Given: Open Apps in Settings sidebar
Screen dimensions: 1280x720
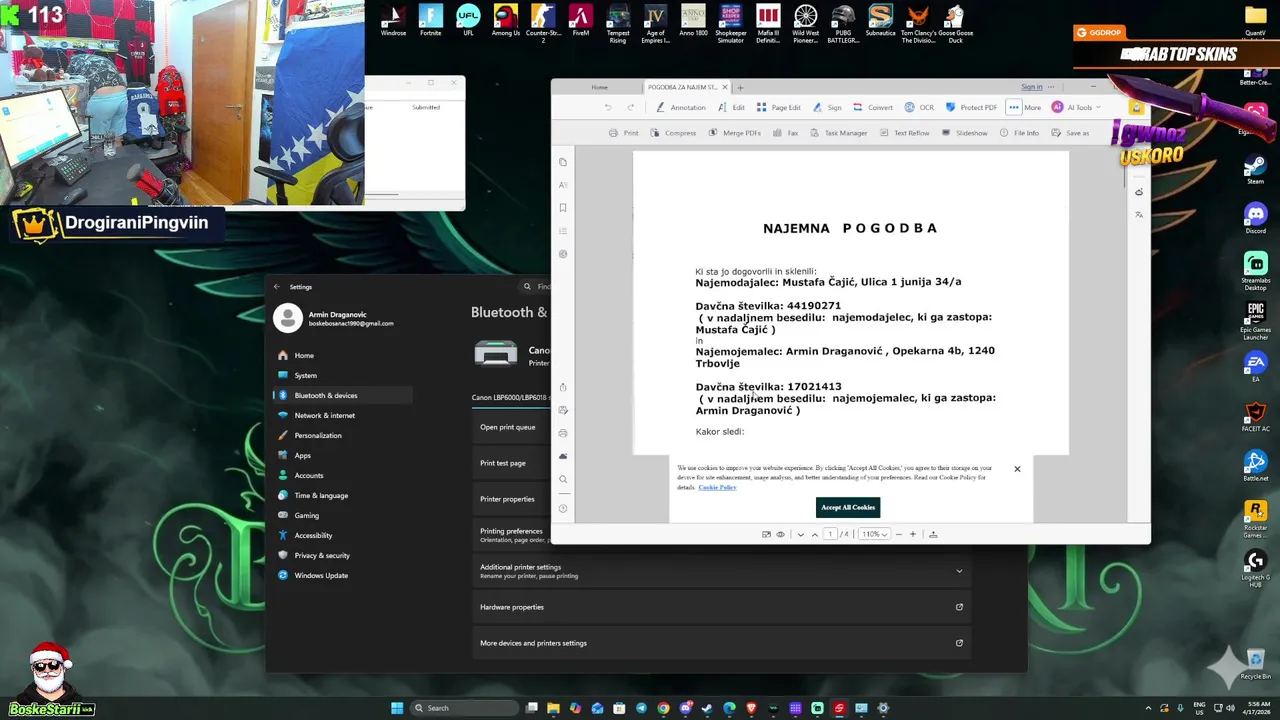Looking at the screenshot, I should click(x=342, y=455).
